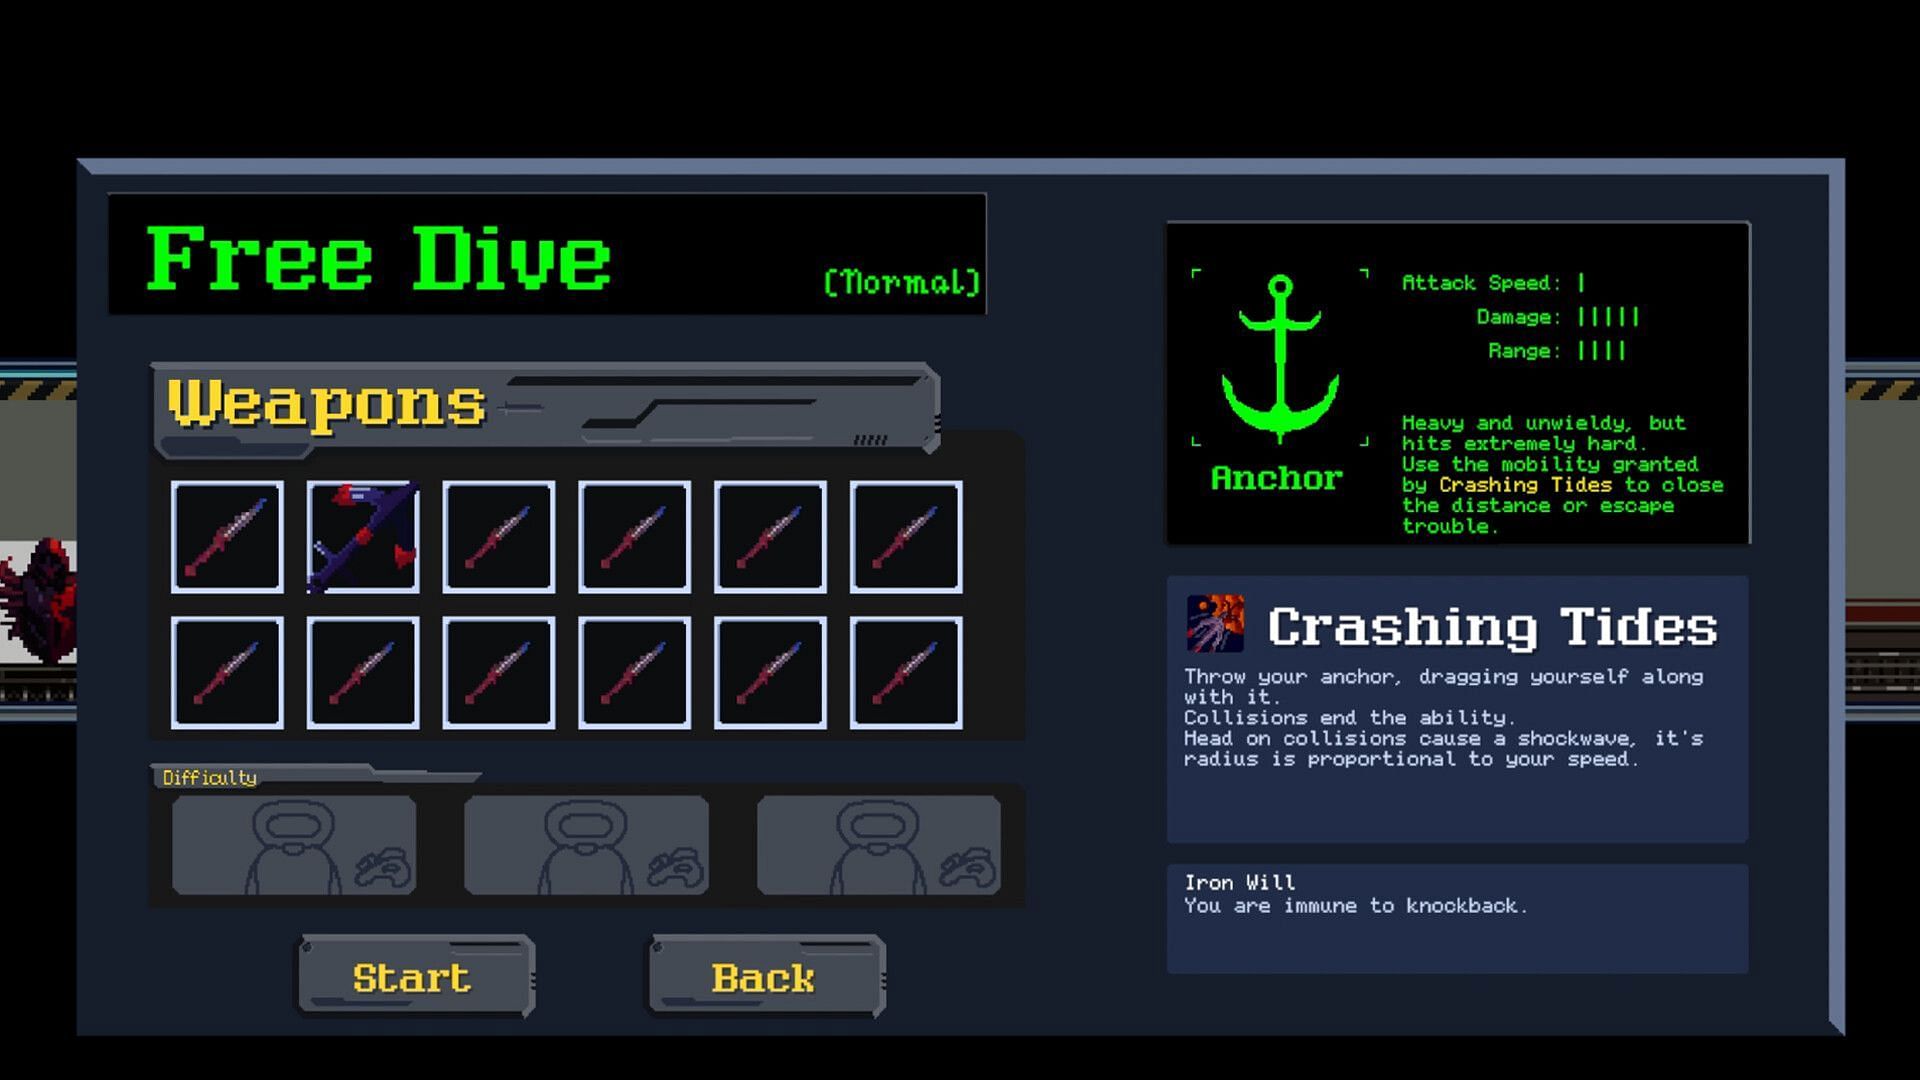This screenshot has height=1080, width=1920.
Task: Select the first bottom-row weapon icon
Action: [x=228, y=671]
